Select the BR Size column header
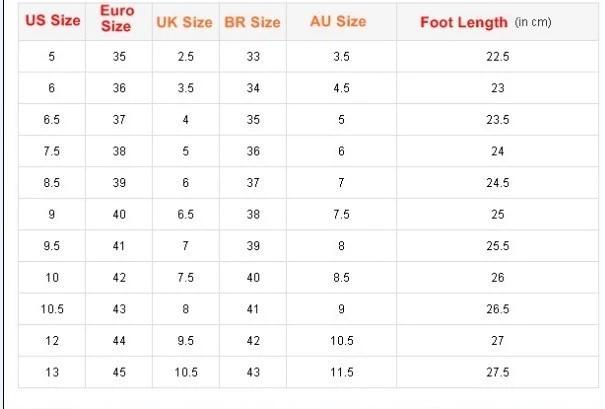The height and width of the screenshot is (409, 605). click(252, 21)
